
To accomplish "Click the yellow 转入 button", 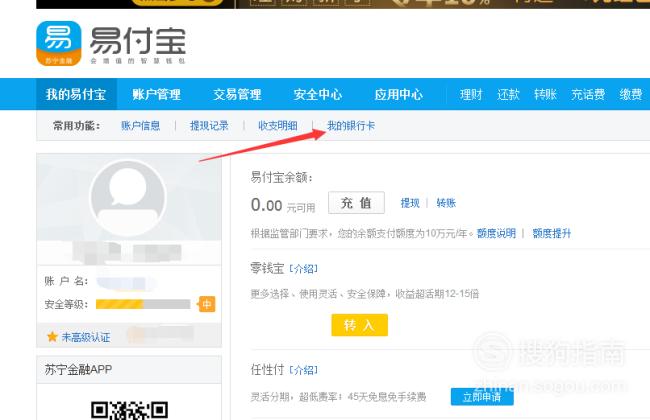I will click(x=359, y=325).
